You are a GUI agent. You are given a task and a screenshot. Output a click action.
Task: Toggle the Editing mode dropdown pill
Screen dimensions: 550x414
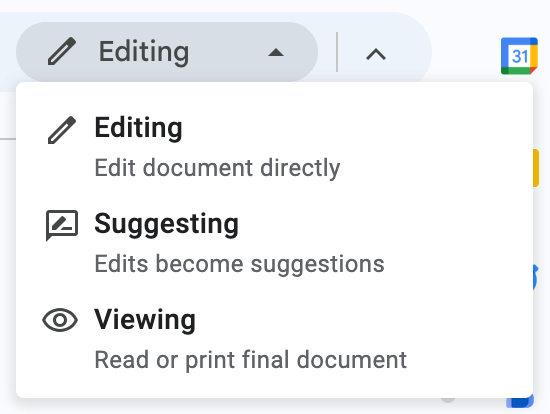167,52
